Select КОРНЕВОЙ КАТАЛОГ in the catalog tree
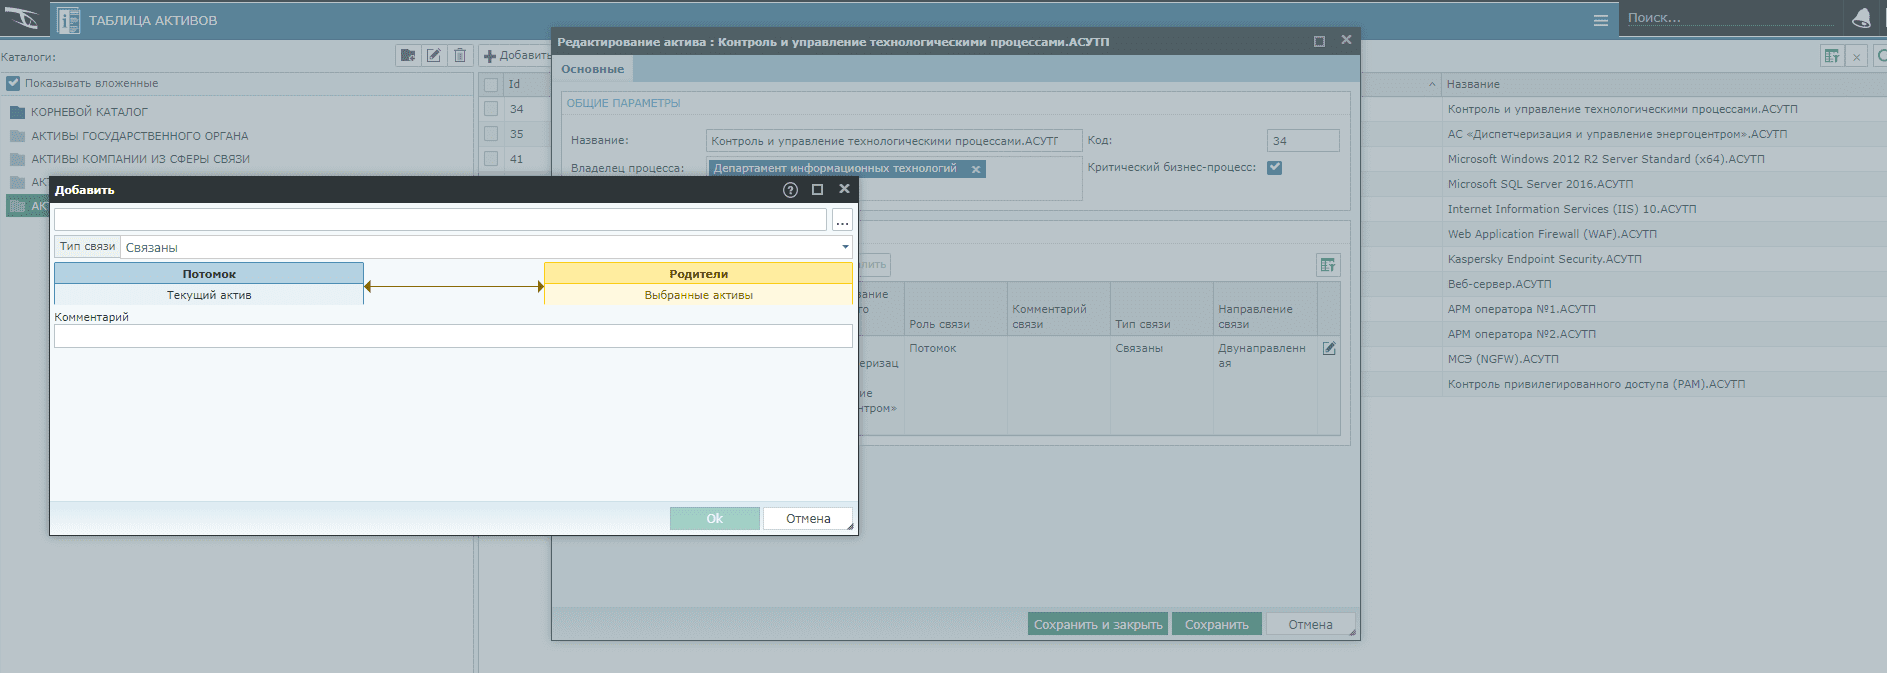This screenshot has width=1887, height=673. point(89,112)
